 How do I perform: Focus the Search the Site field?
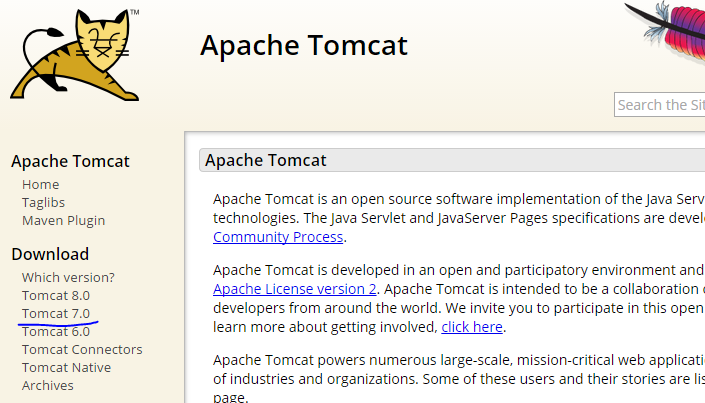[x=660, y=105]
